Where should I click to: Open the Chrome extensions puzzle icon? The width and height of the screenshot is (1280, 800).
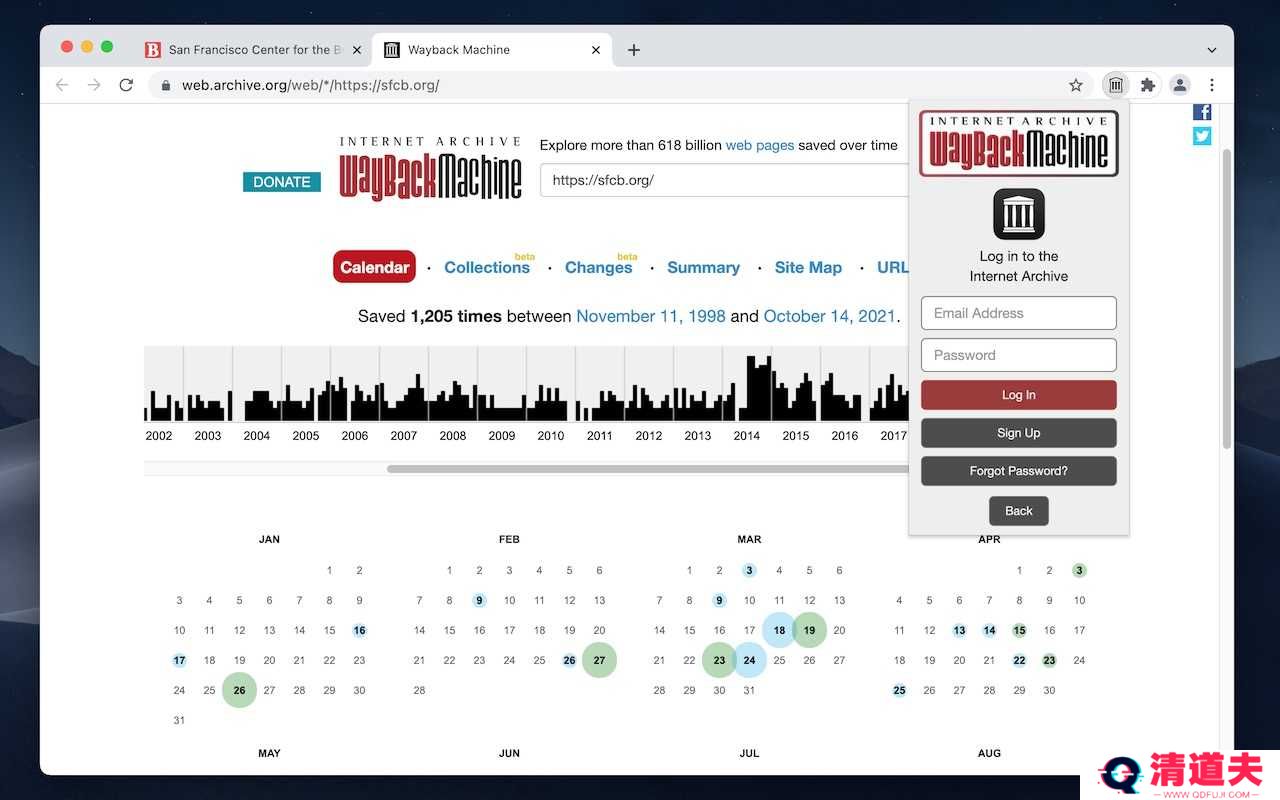point(1148,85)
